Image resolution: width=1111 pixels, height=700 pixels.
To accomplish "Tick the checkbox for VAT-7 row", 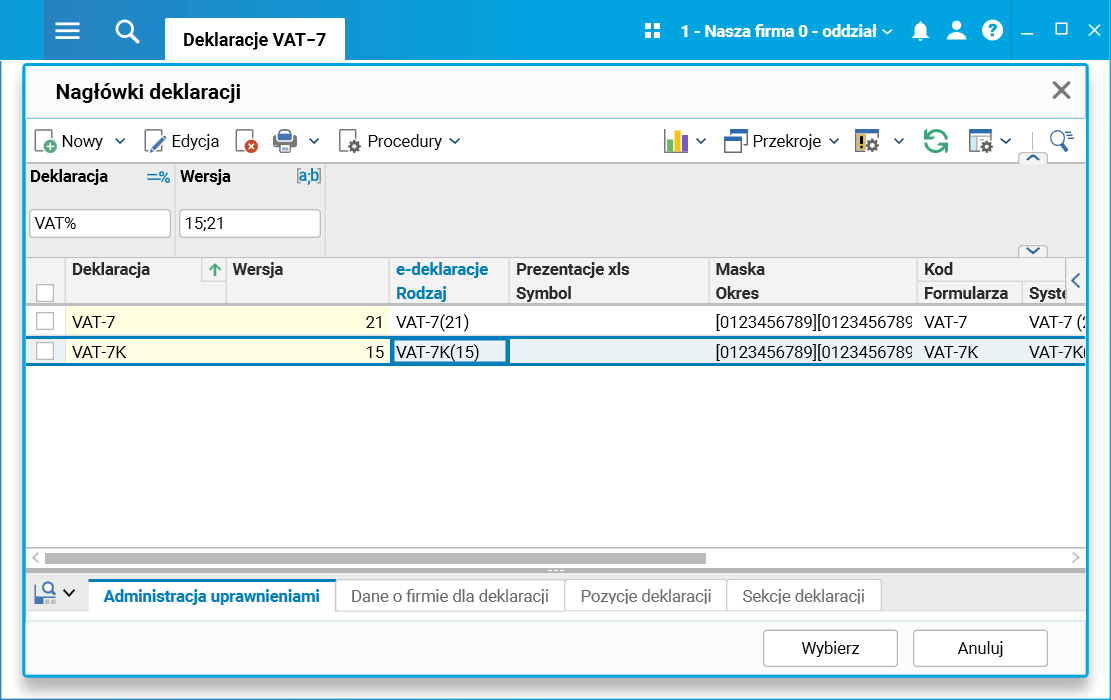I will [x=45, y=321].
